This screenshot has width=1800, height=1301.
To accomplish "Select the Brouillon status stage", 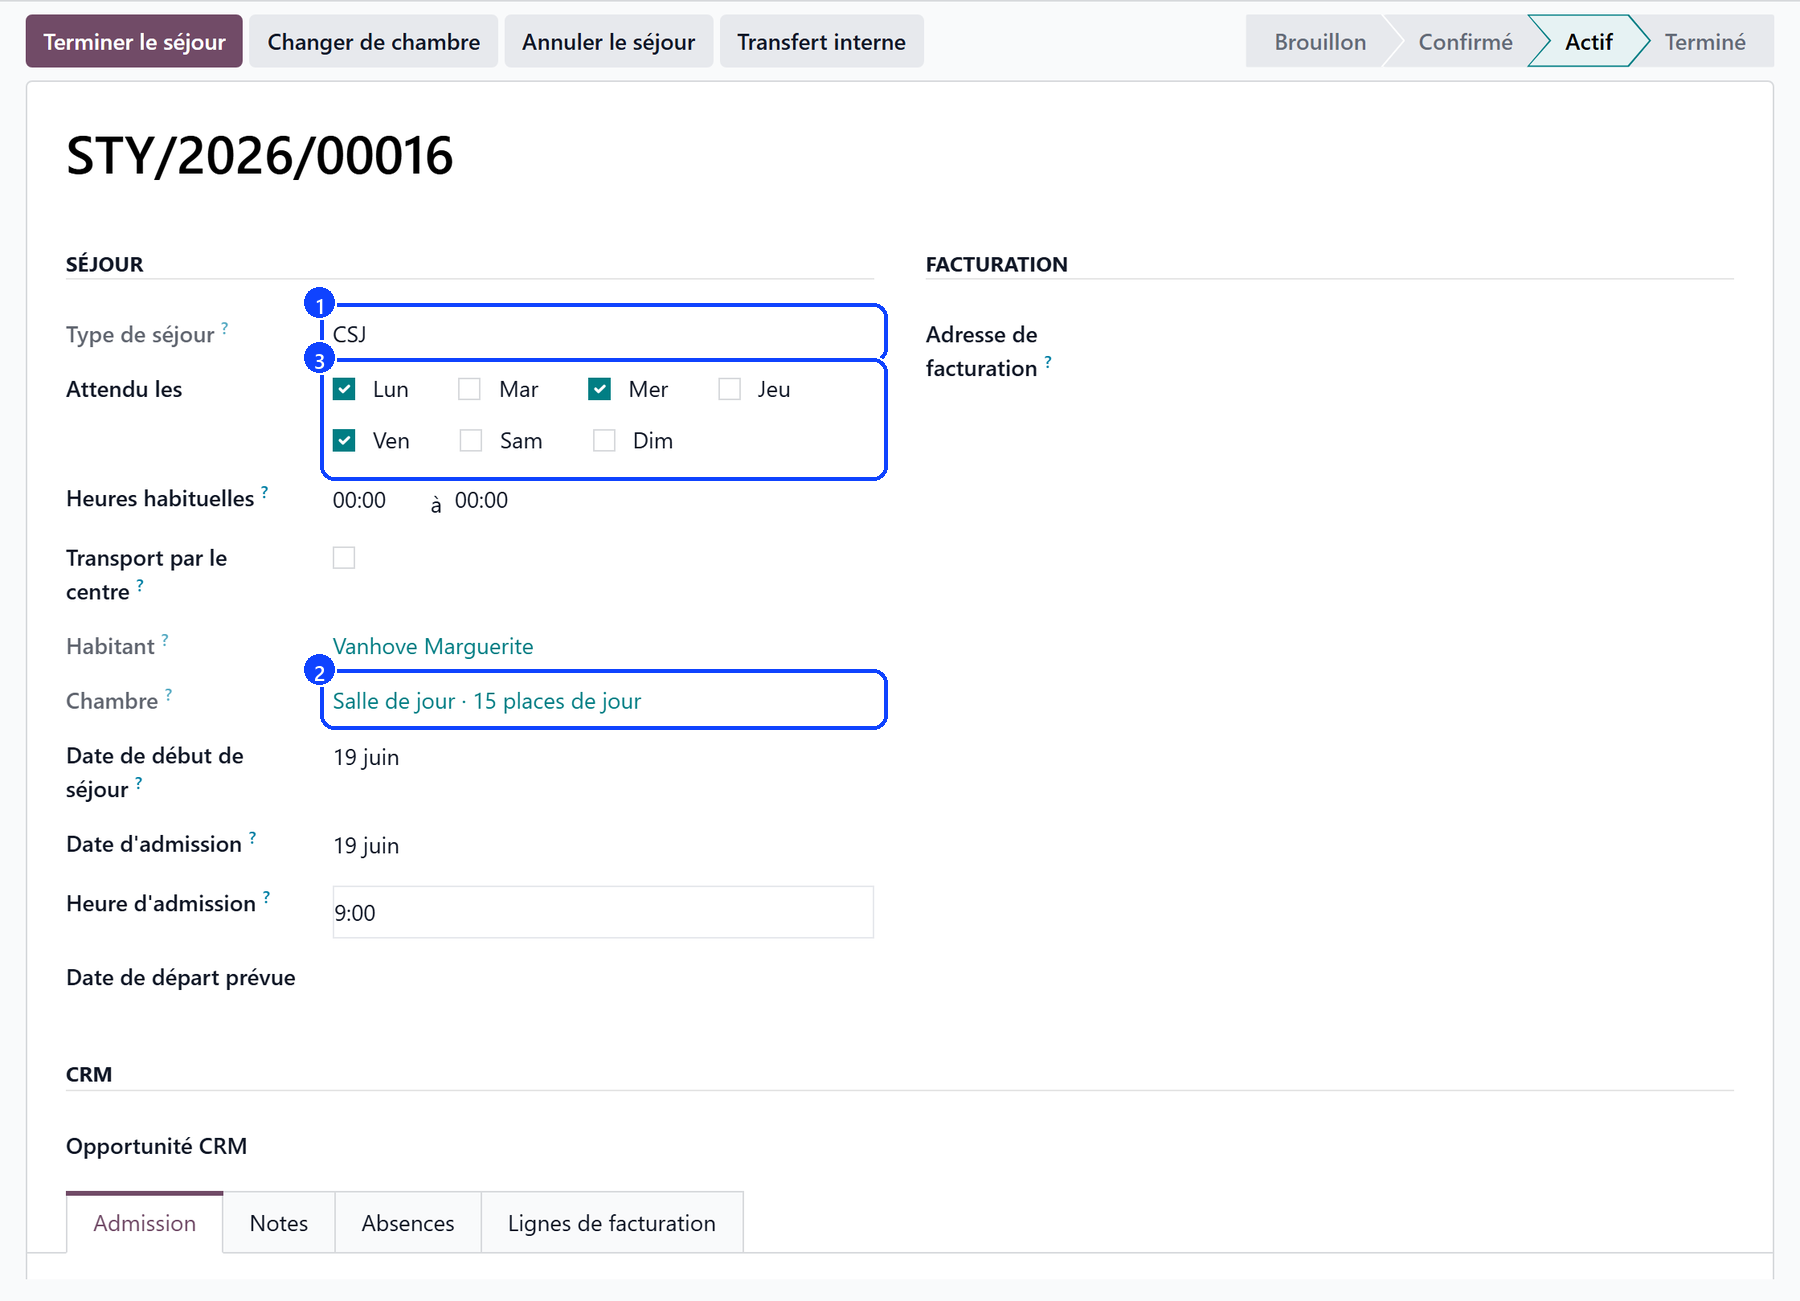I will [1319, 42].
